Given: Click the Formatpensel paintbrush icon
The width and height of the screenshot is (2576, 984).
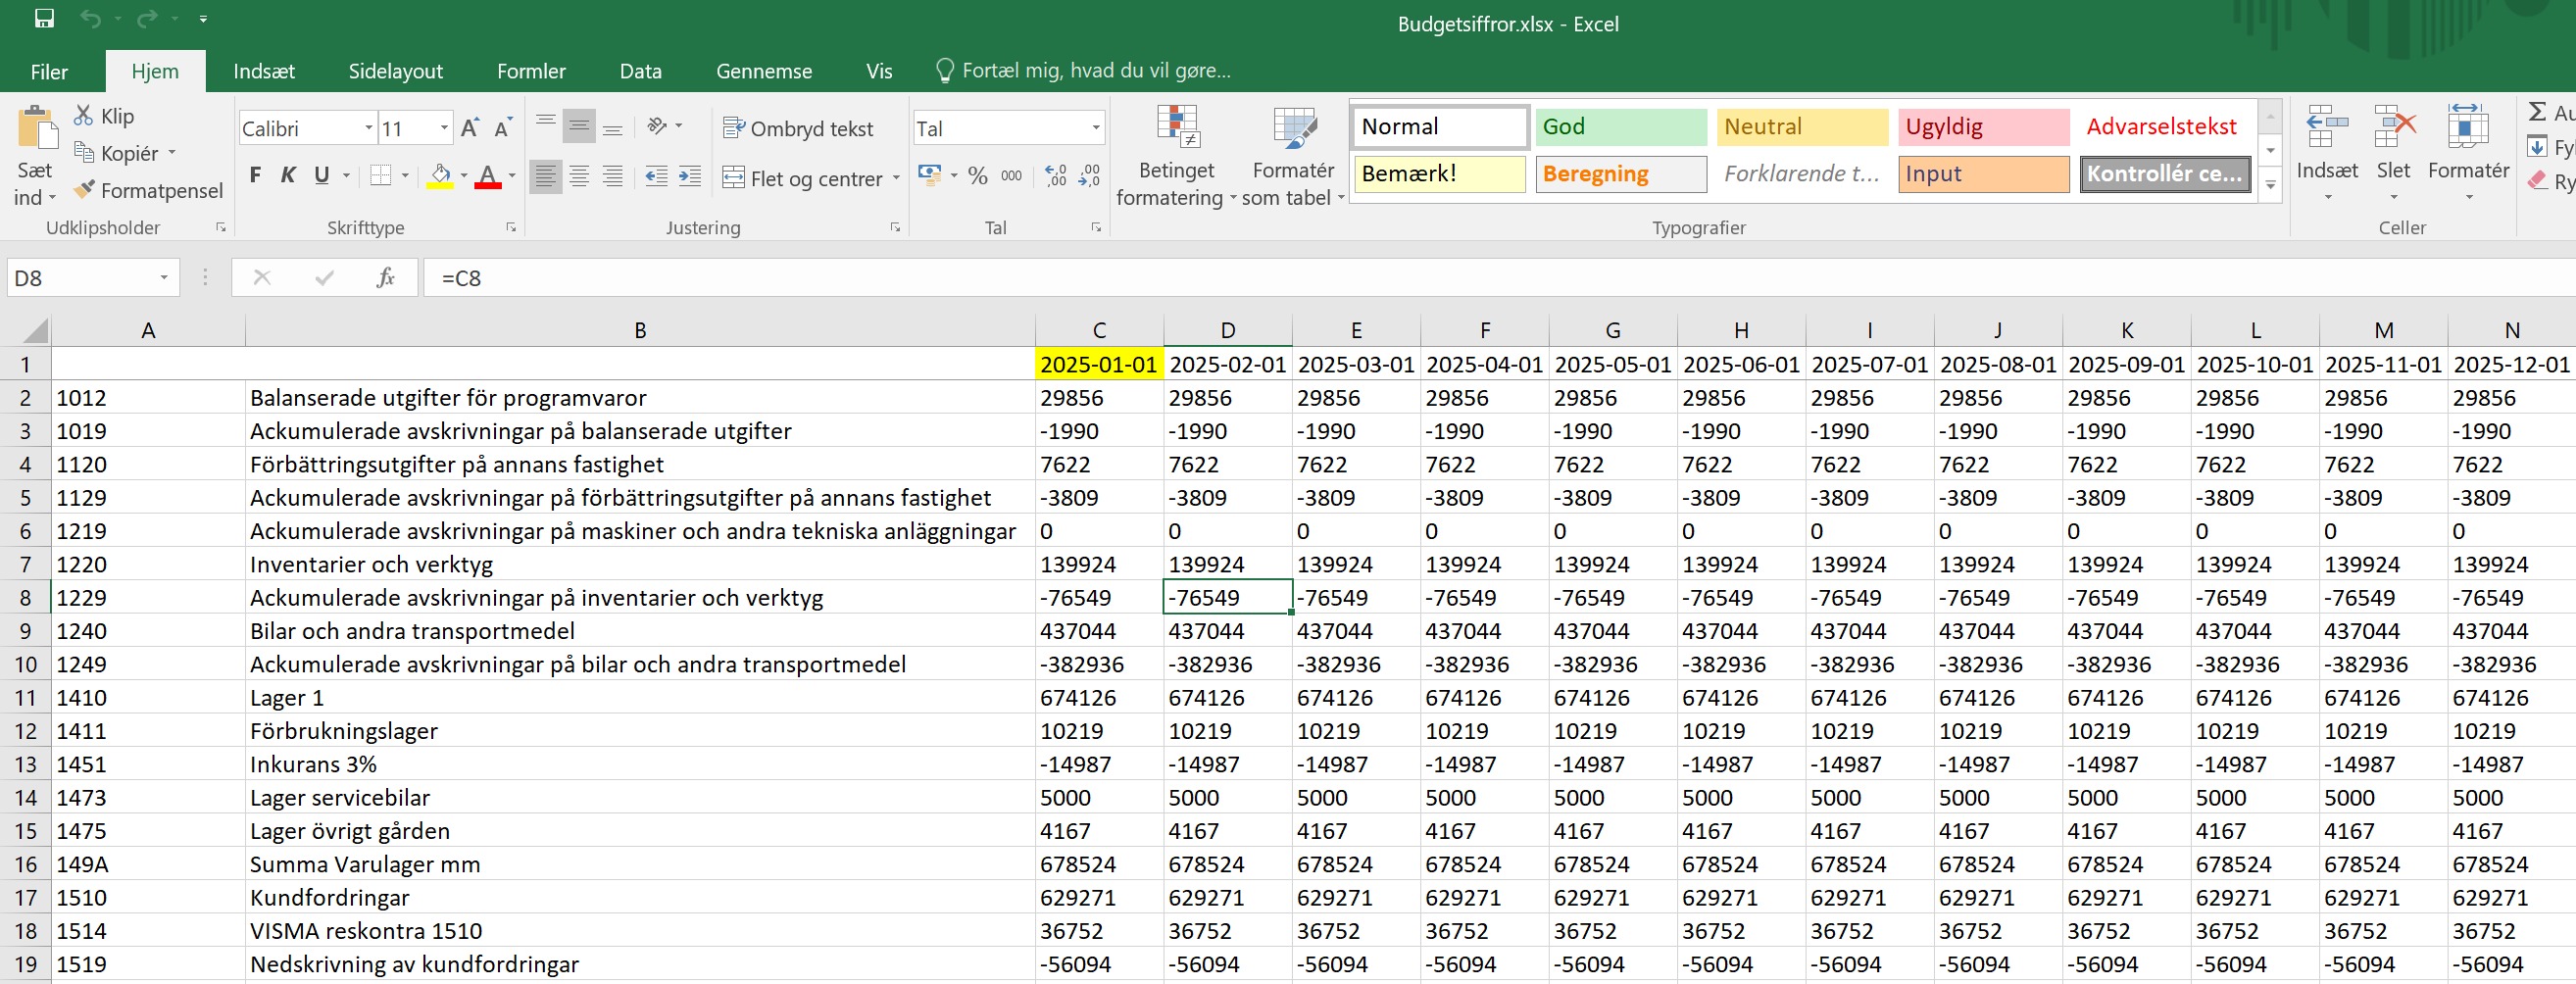Looking at the screenshot, I should click(x=85, y=190).
